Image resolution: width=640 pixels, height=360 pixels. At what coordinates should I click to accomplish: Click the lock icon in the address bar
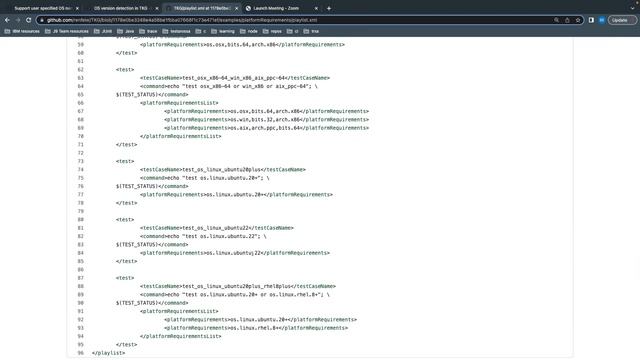pos(42,20)
